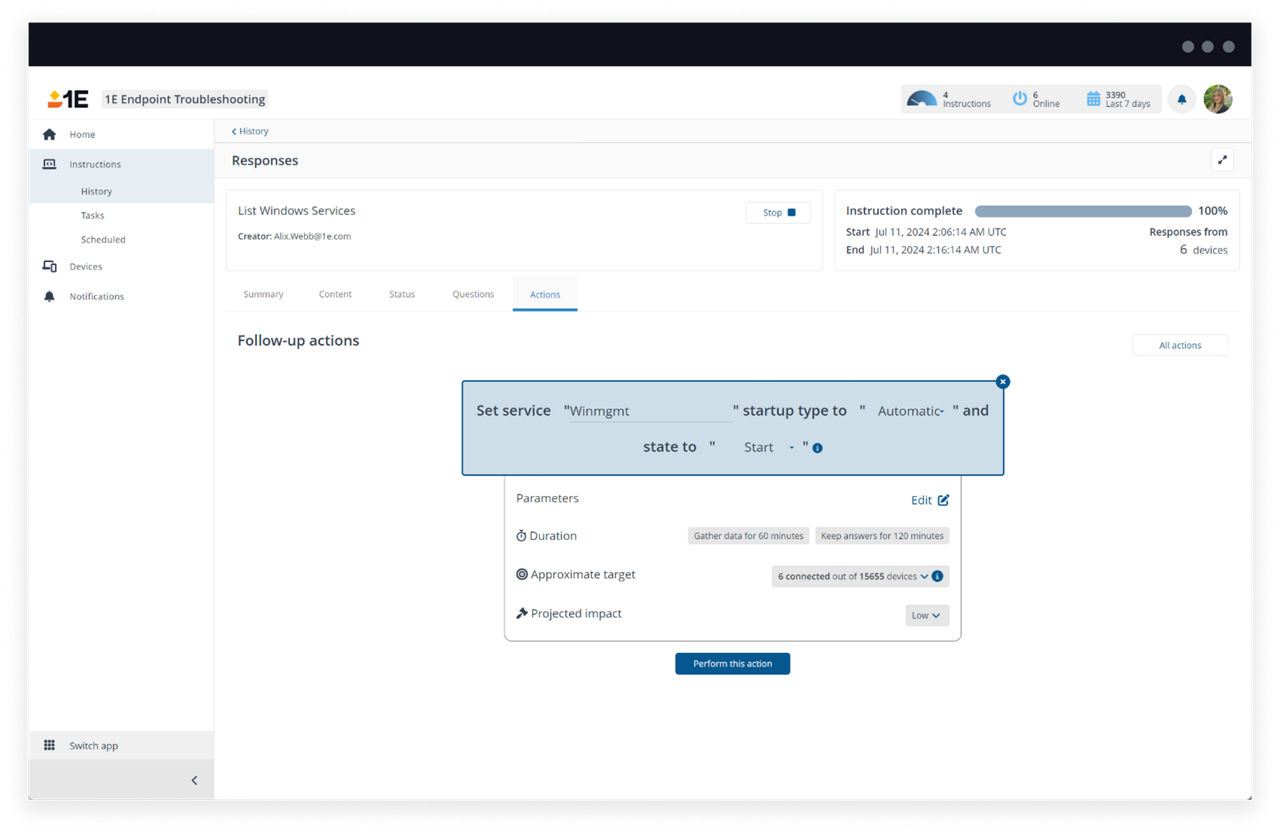Click the Last 7 days calendar icon
The width and height of the screenshot is (1280, 835).
1093,99
